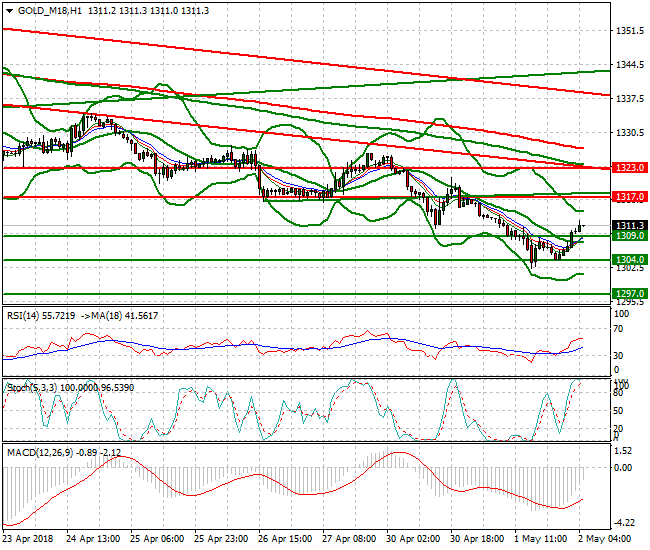This screenshot has width=650, height=550.
Task: Click the current price label 1311.3
Action: (x=630, y=225)
